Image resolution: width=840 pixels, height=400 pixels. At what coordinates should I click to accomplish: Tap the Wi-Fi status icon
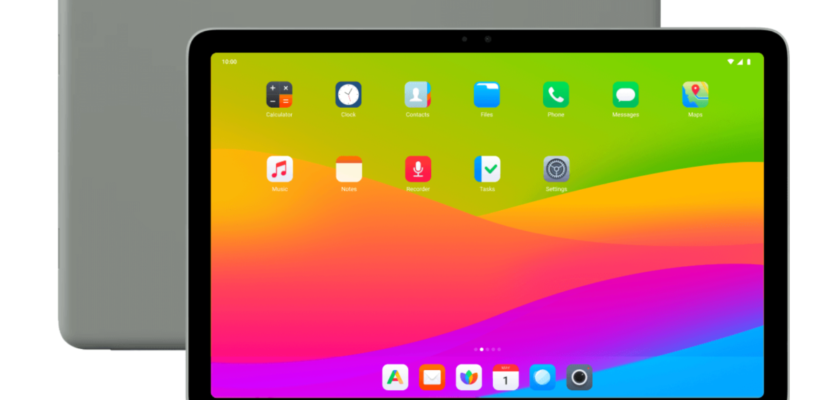(730, 62)
